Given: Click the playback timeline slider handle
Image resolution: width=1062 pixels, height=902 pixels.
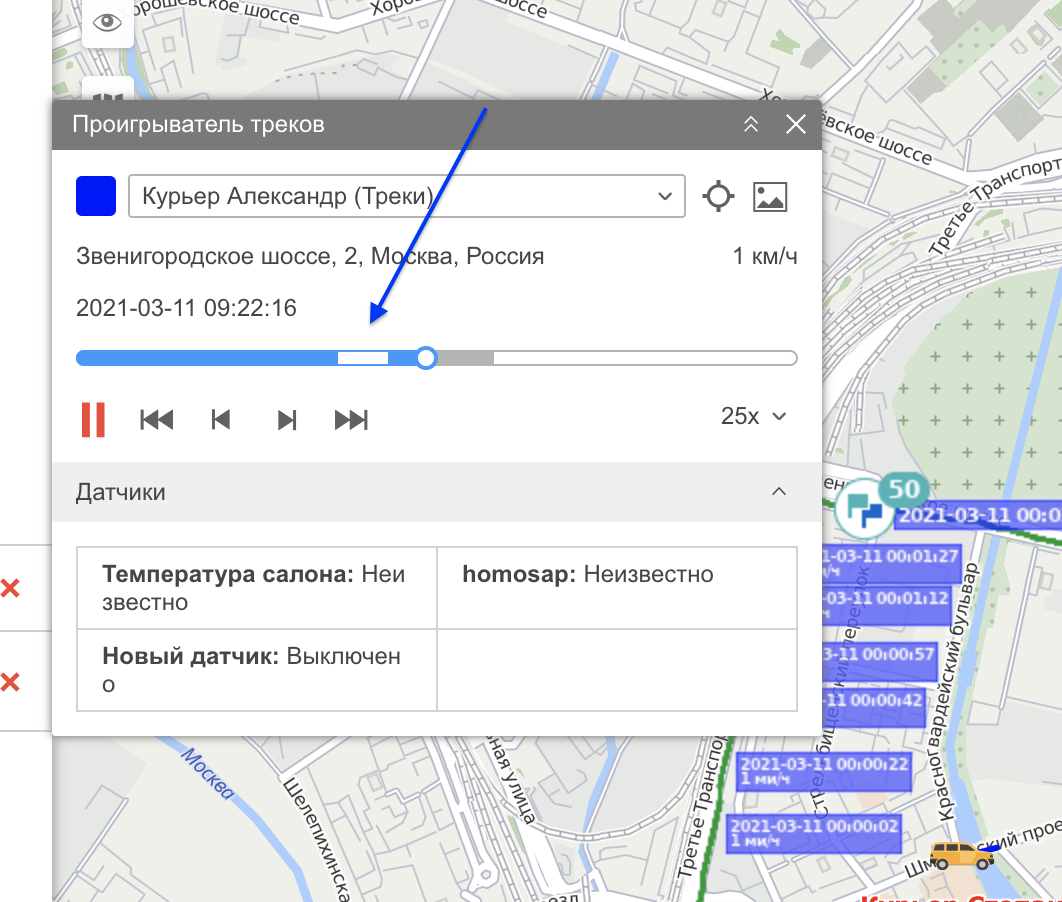Looking at the screenshot, I should [x=426, y=358].
